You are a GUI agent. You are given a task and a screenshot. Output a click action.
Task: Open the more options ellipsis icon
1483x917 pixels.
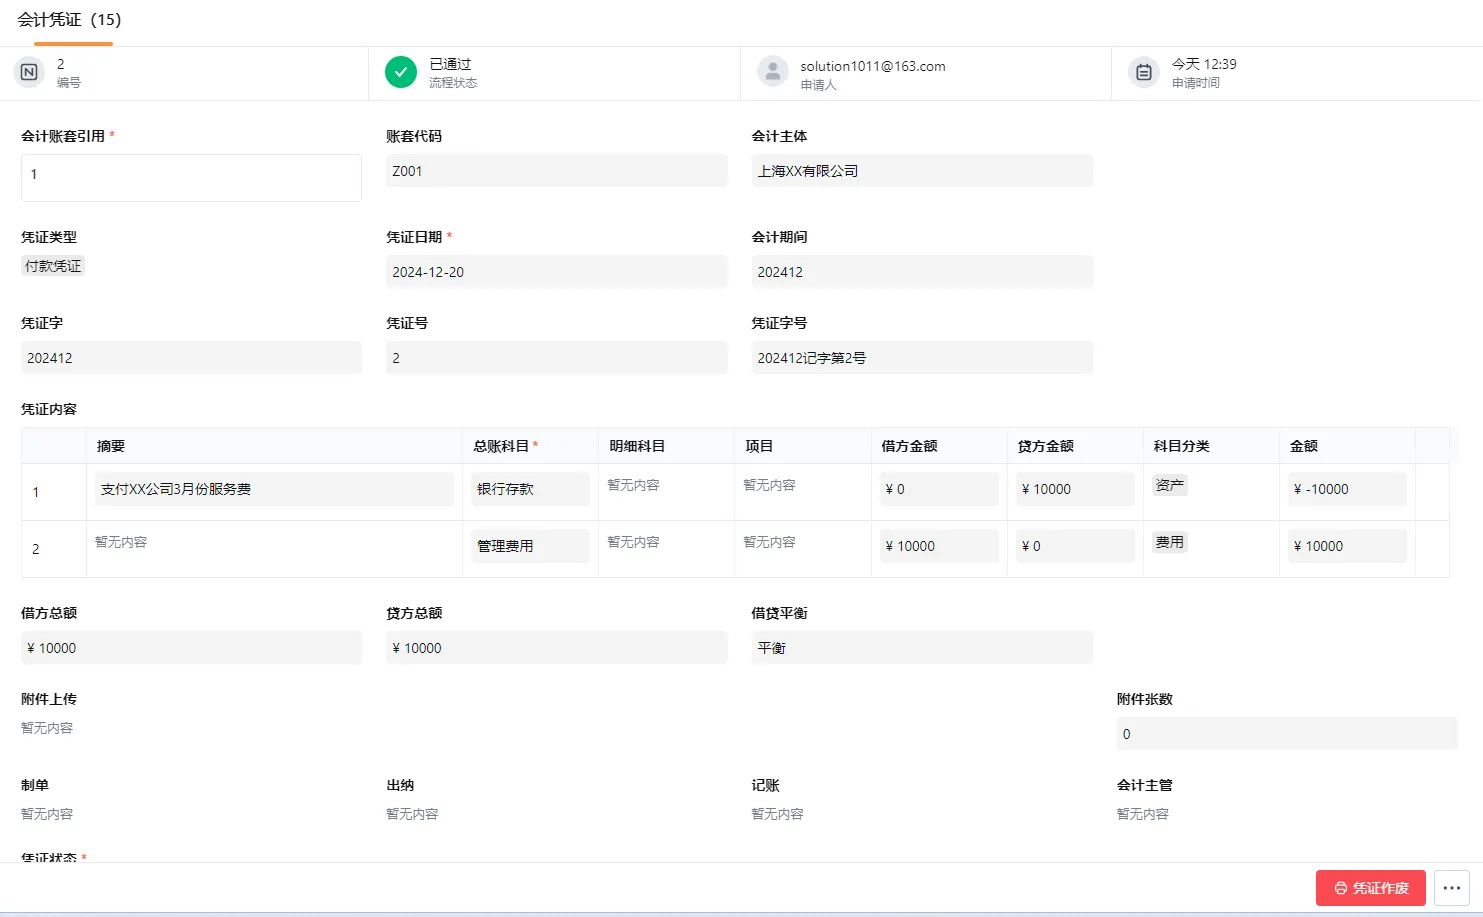(1452, 888)
